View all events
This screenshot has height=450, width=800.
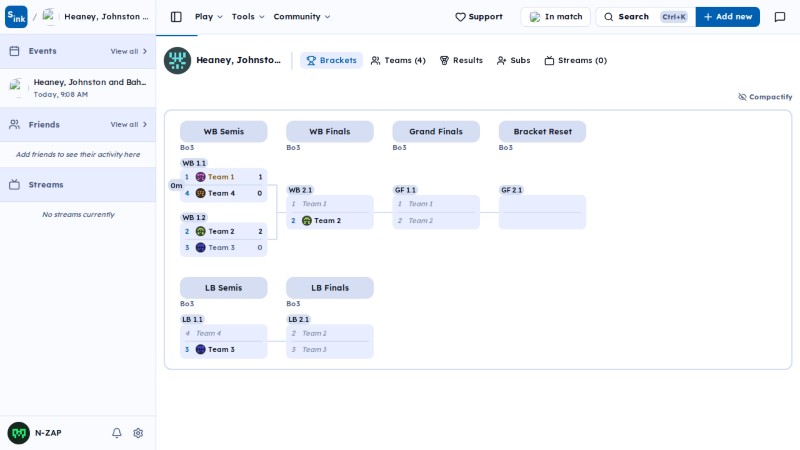129,52
